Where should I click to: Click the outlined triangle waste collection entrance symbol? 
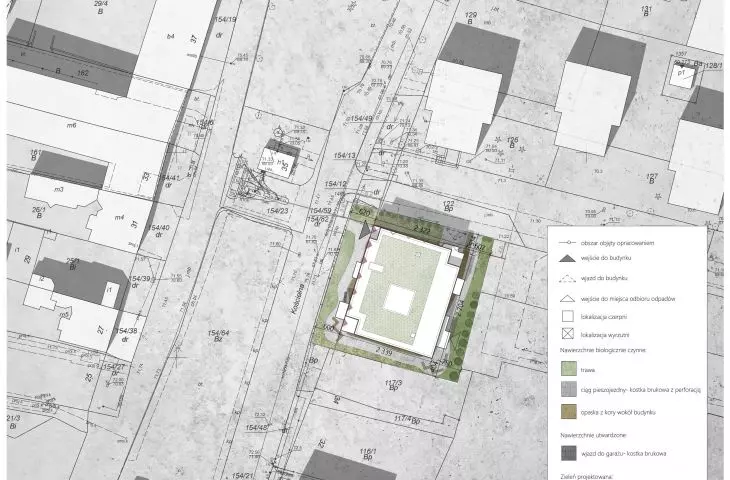point(567,299)
